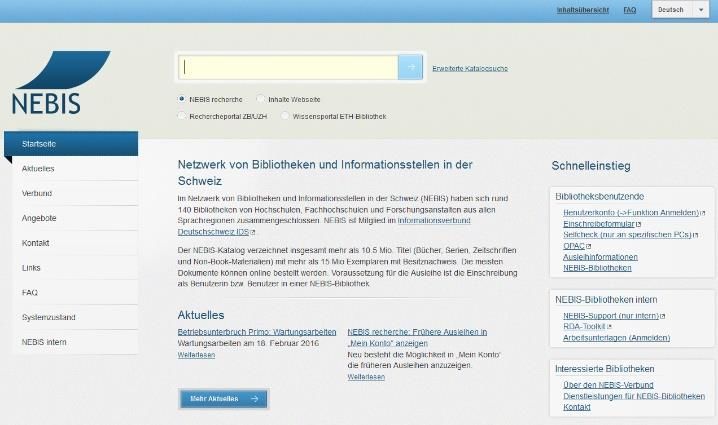Click the search arrow submit button
Viewport: 718px width, 425px height.
tap(410, 67)
